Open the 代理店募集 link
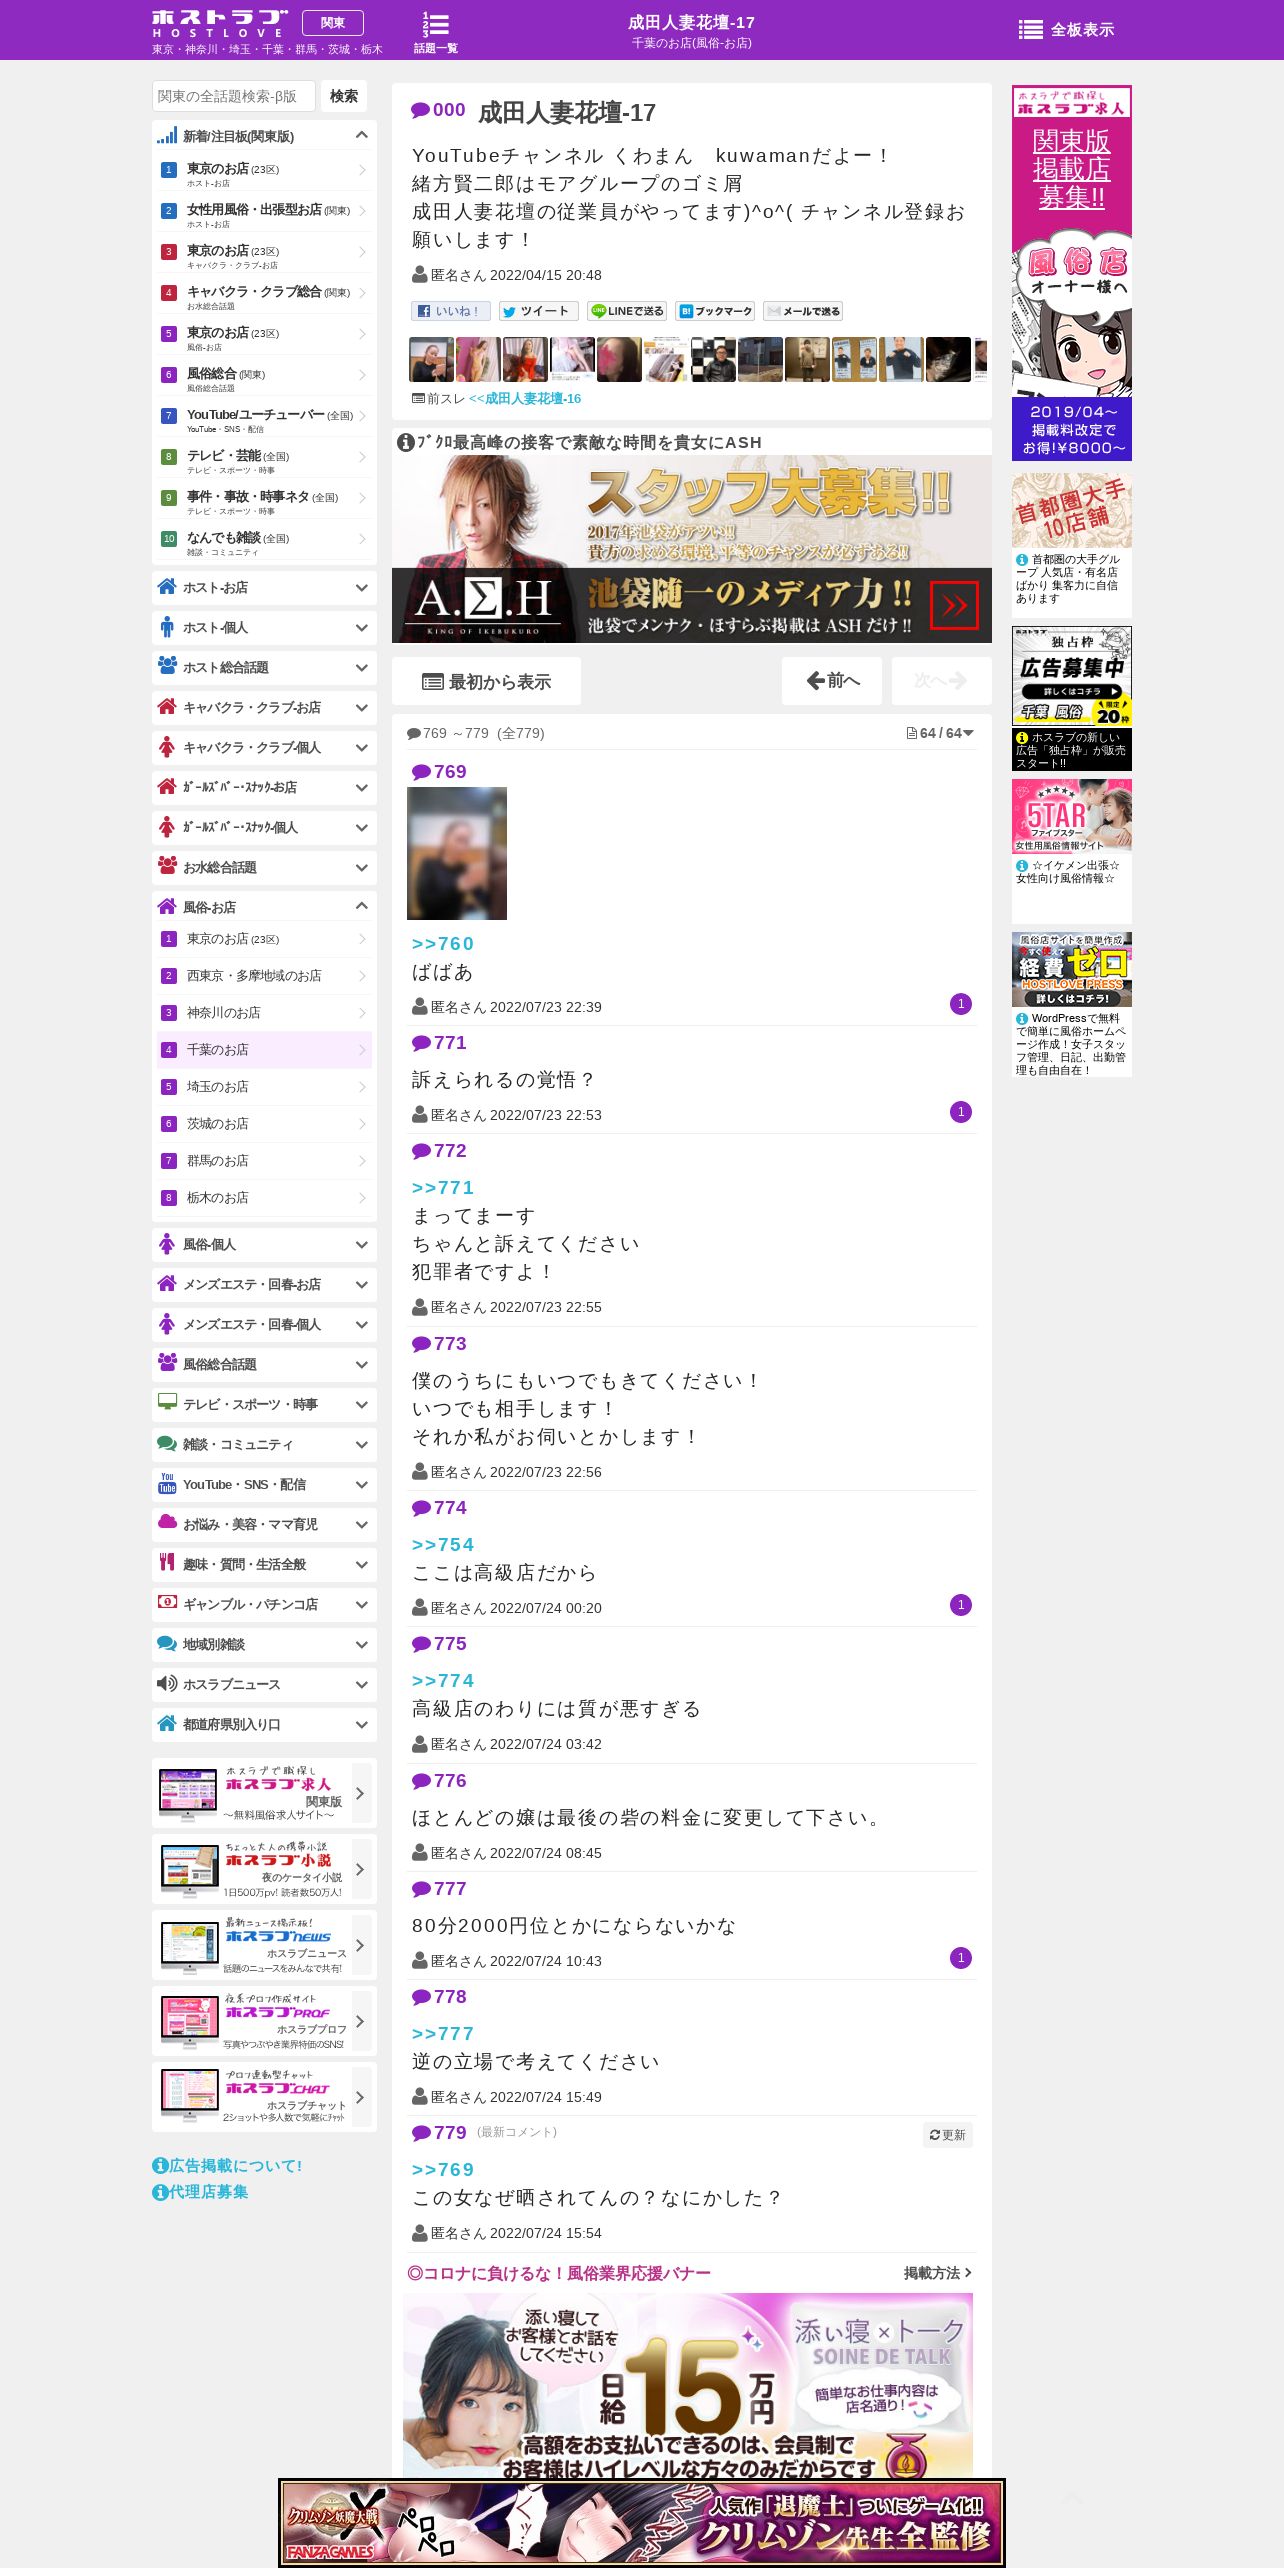 pos(200,2191)
